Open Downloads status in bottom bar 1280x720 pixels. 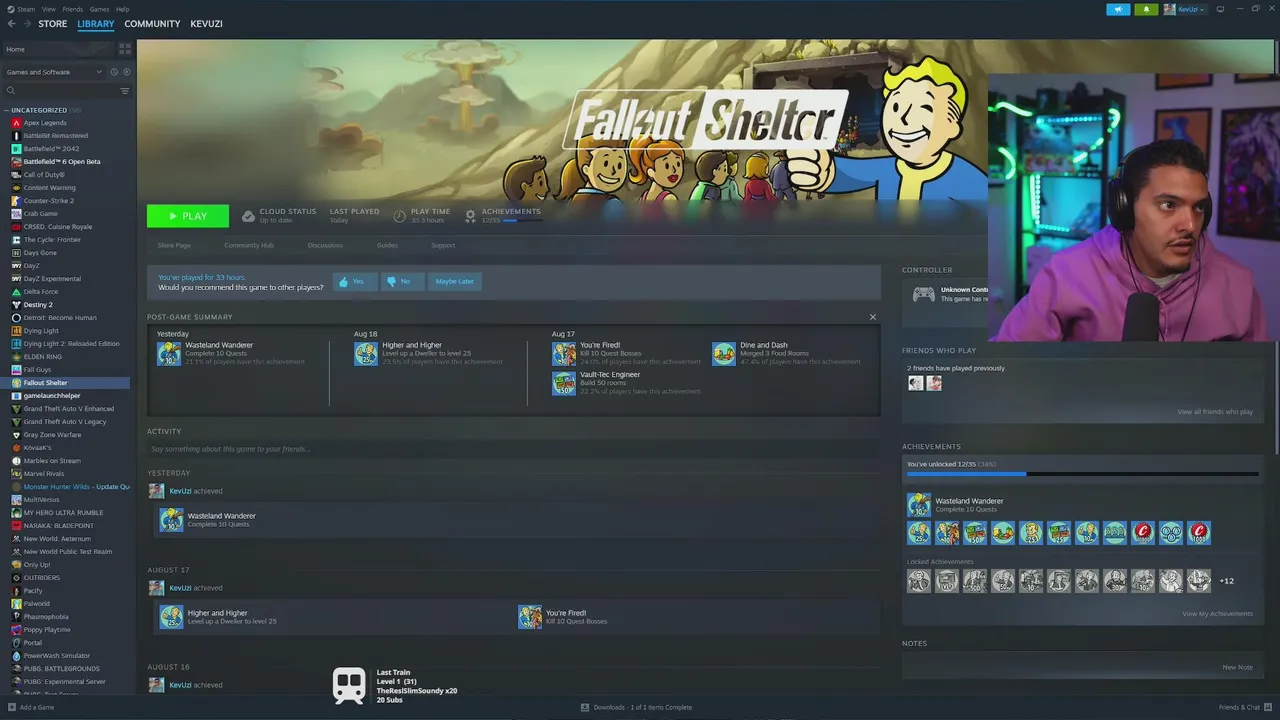click(x=636, y=707)
